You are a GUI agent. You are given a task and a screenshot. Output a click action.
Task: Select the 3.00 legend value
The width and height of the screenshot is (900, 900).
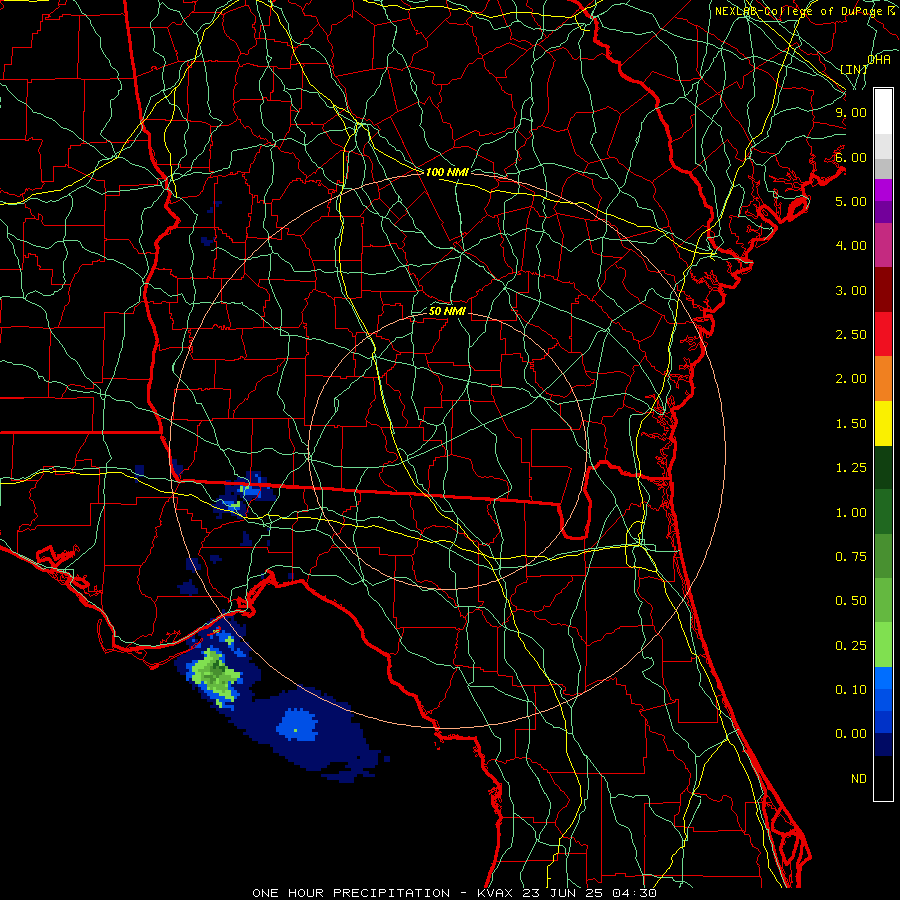pos(851,290)
